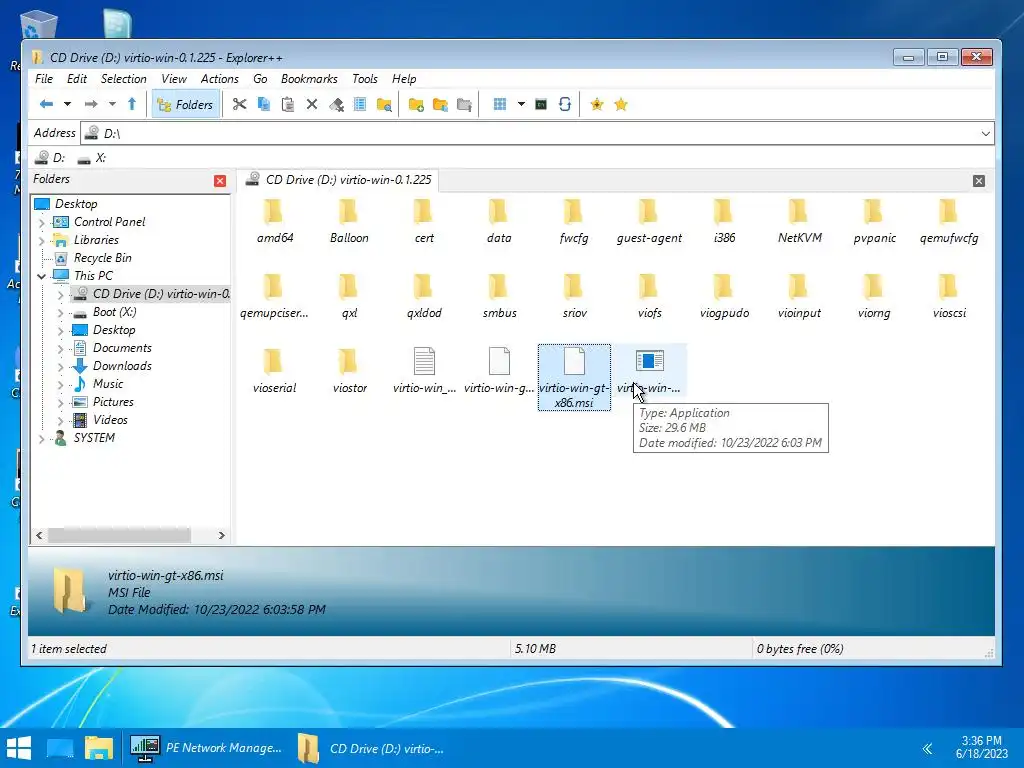
Task: Click the Move To folder icon
Action: pos(464,104)
